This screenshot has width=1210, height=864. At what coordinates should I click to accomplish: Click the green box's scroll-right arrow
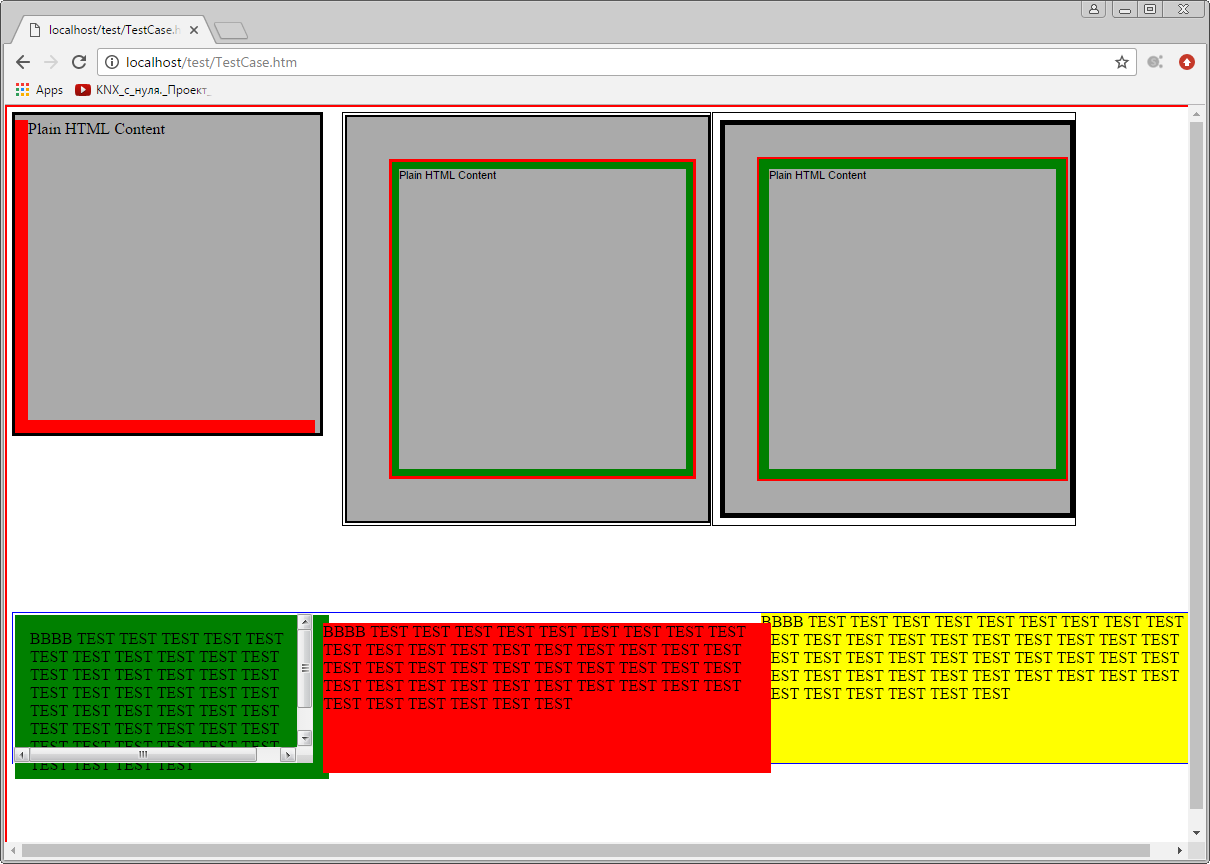tap(288, 755)
